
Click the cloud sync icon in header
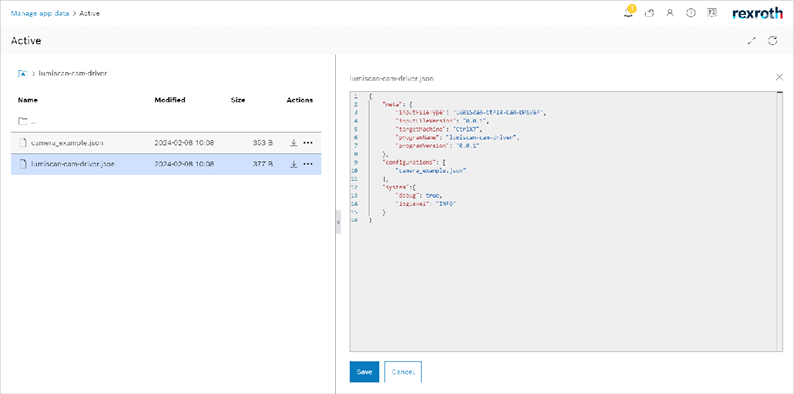pos(649,14)
